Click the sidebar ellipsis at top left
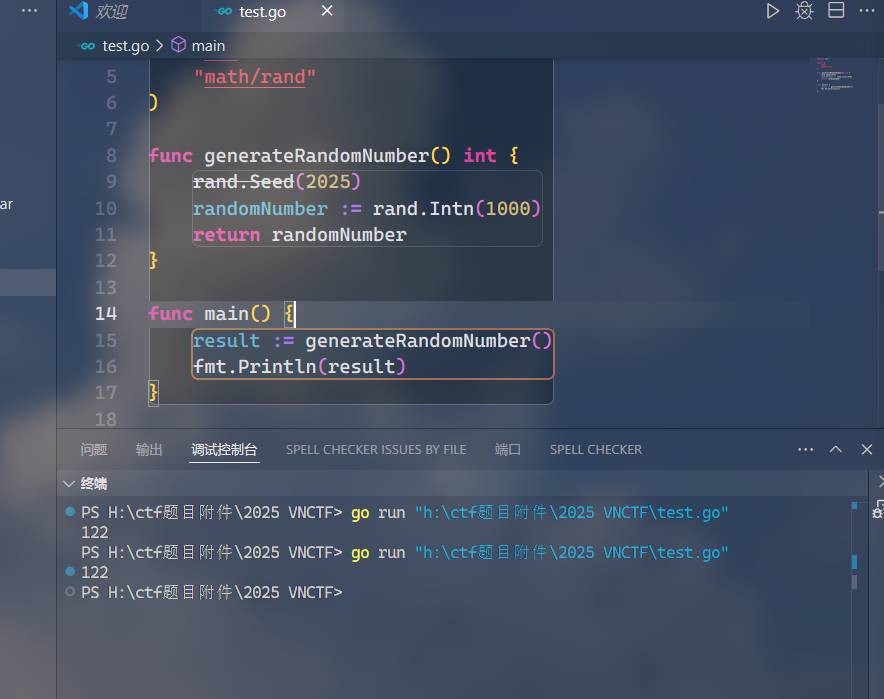This screenshot has height=699, width=884. point(29,11)
